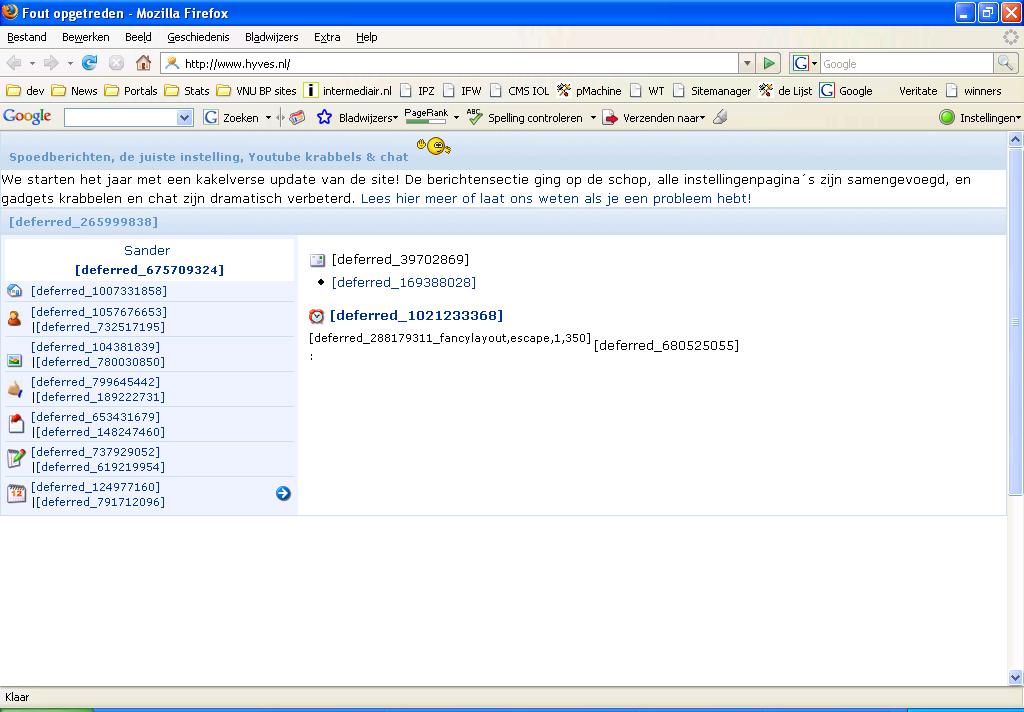1024x712 pixels.
Task: Click the Firefox reload page icon
Action: click(x=89, y=63)
